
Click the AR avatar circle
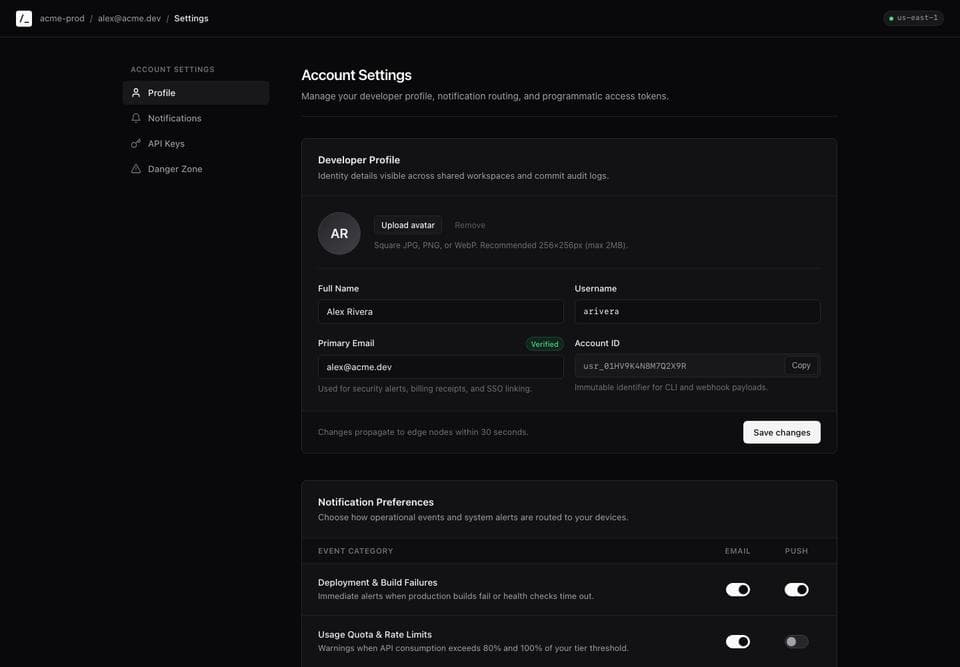click(x=339, y=233)
